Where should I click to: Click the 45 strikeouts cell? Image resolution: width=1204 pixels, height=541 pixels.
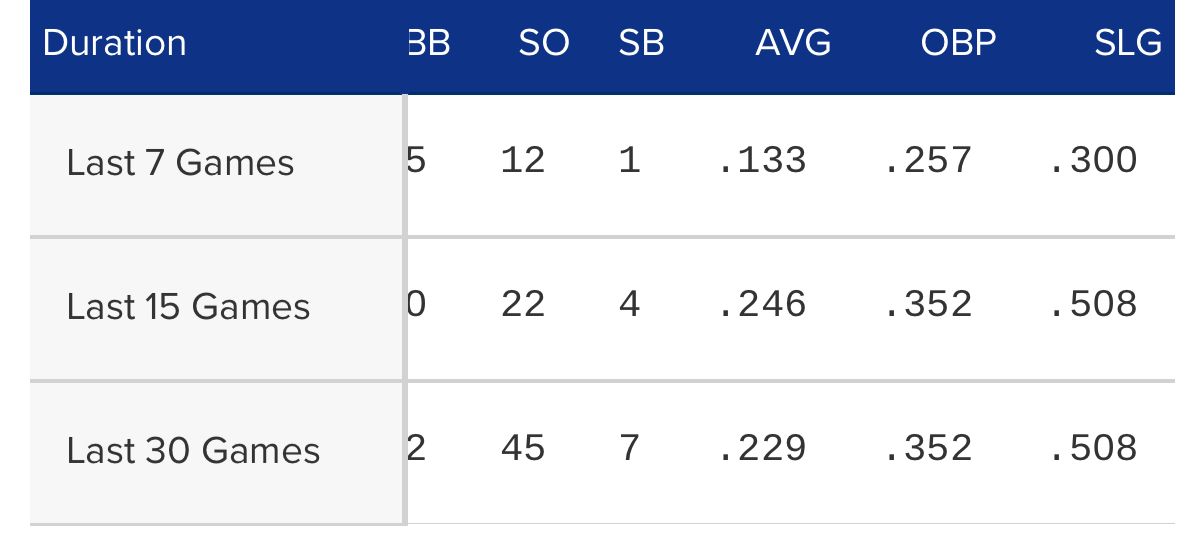[523, 447]
